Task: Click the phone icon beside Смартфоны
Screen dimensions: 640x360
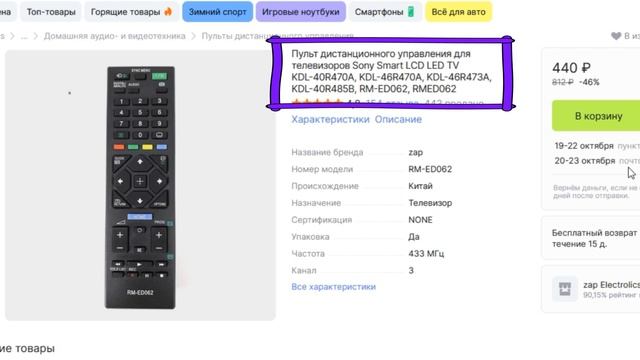Action: [x=411, y=12]
